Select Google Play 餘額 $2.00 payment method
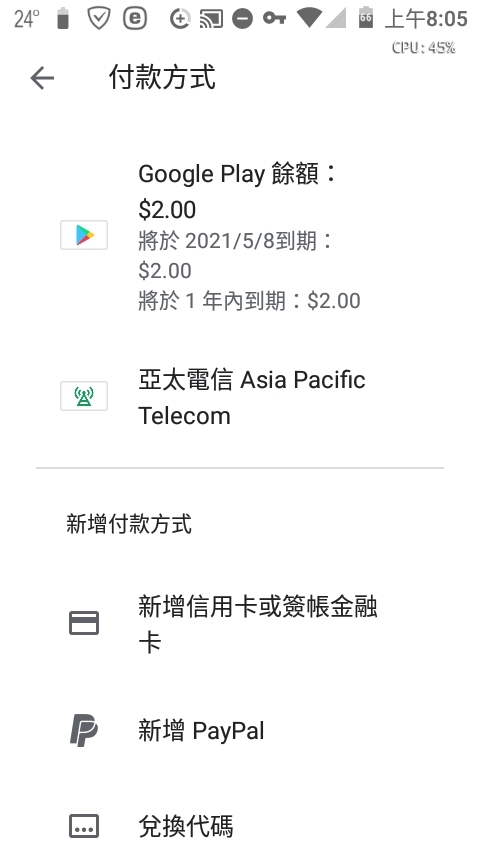The image size is (480, 854). pyautogui.click(x=240, y=237)
